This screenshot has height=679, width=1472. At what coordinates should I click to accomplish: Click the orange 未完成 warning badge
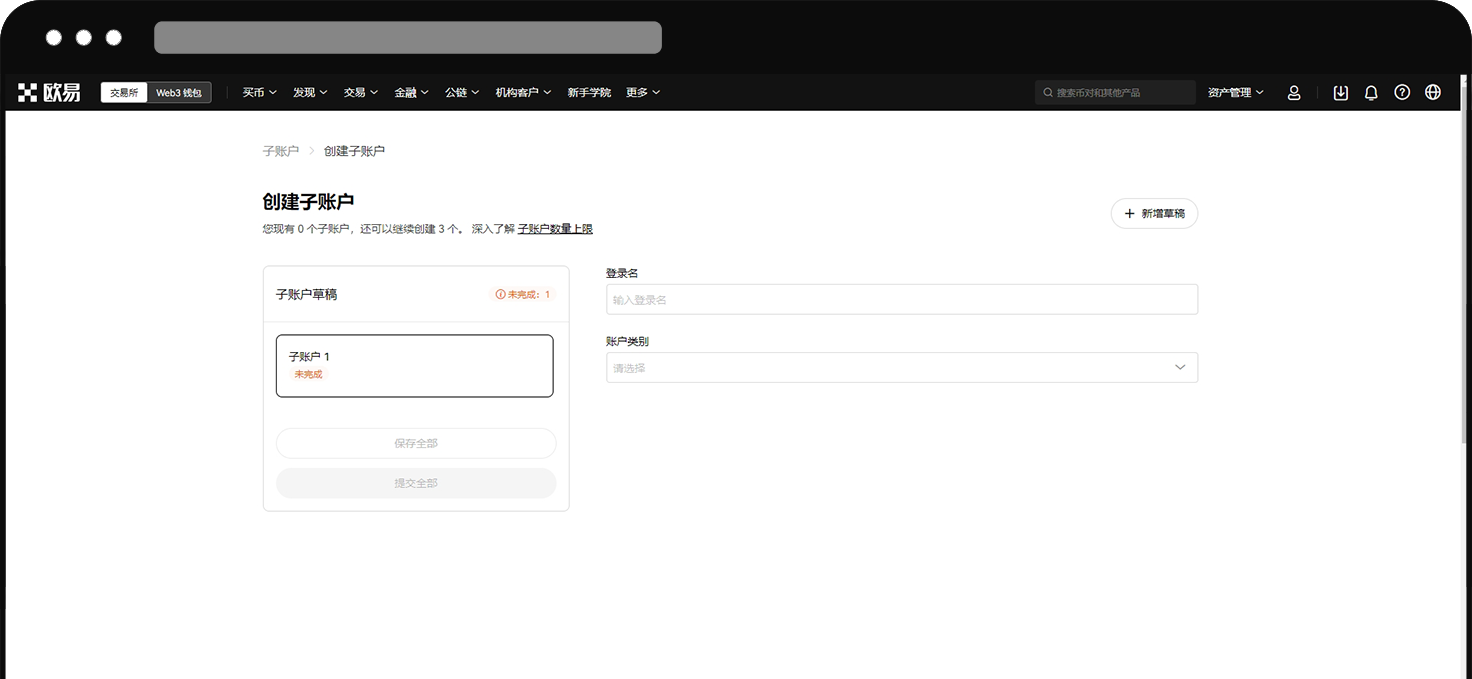pyautogui.click(x=523, y=295)
